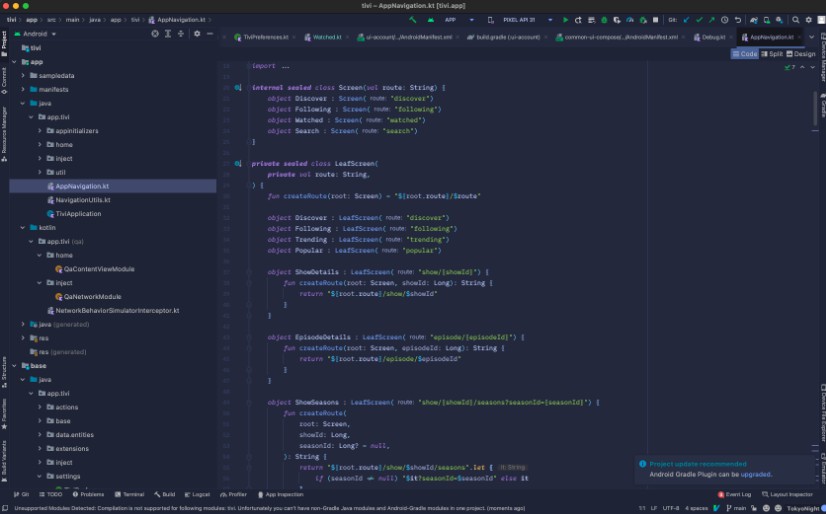Screen dimensions: 826x514
Task: Click the main Git branch widget
Action: 736,508
